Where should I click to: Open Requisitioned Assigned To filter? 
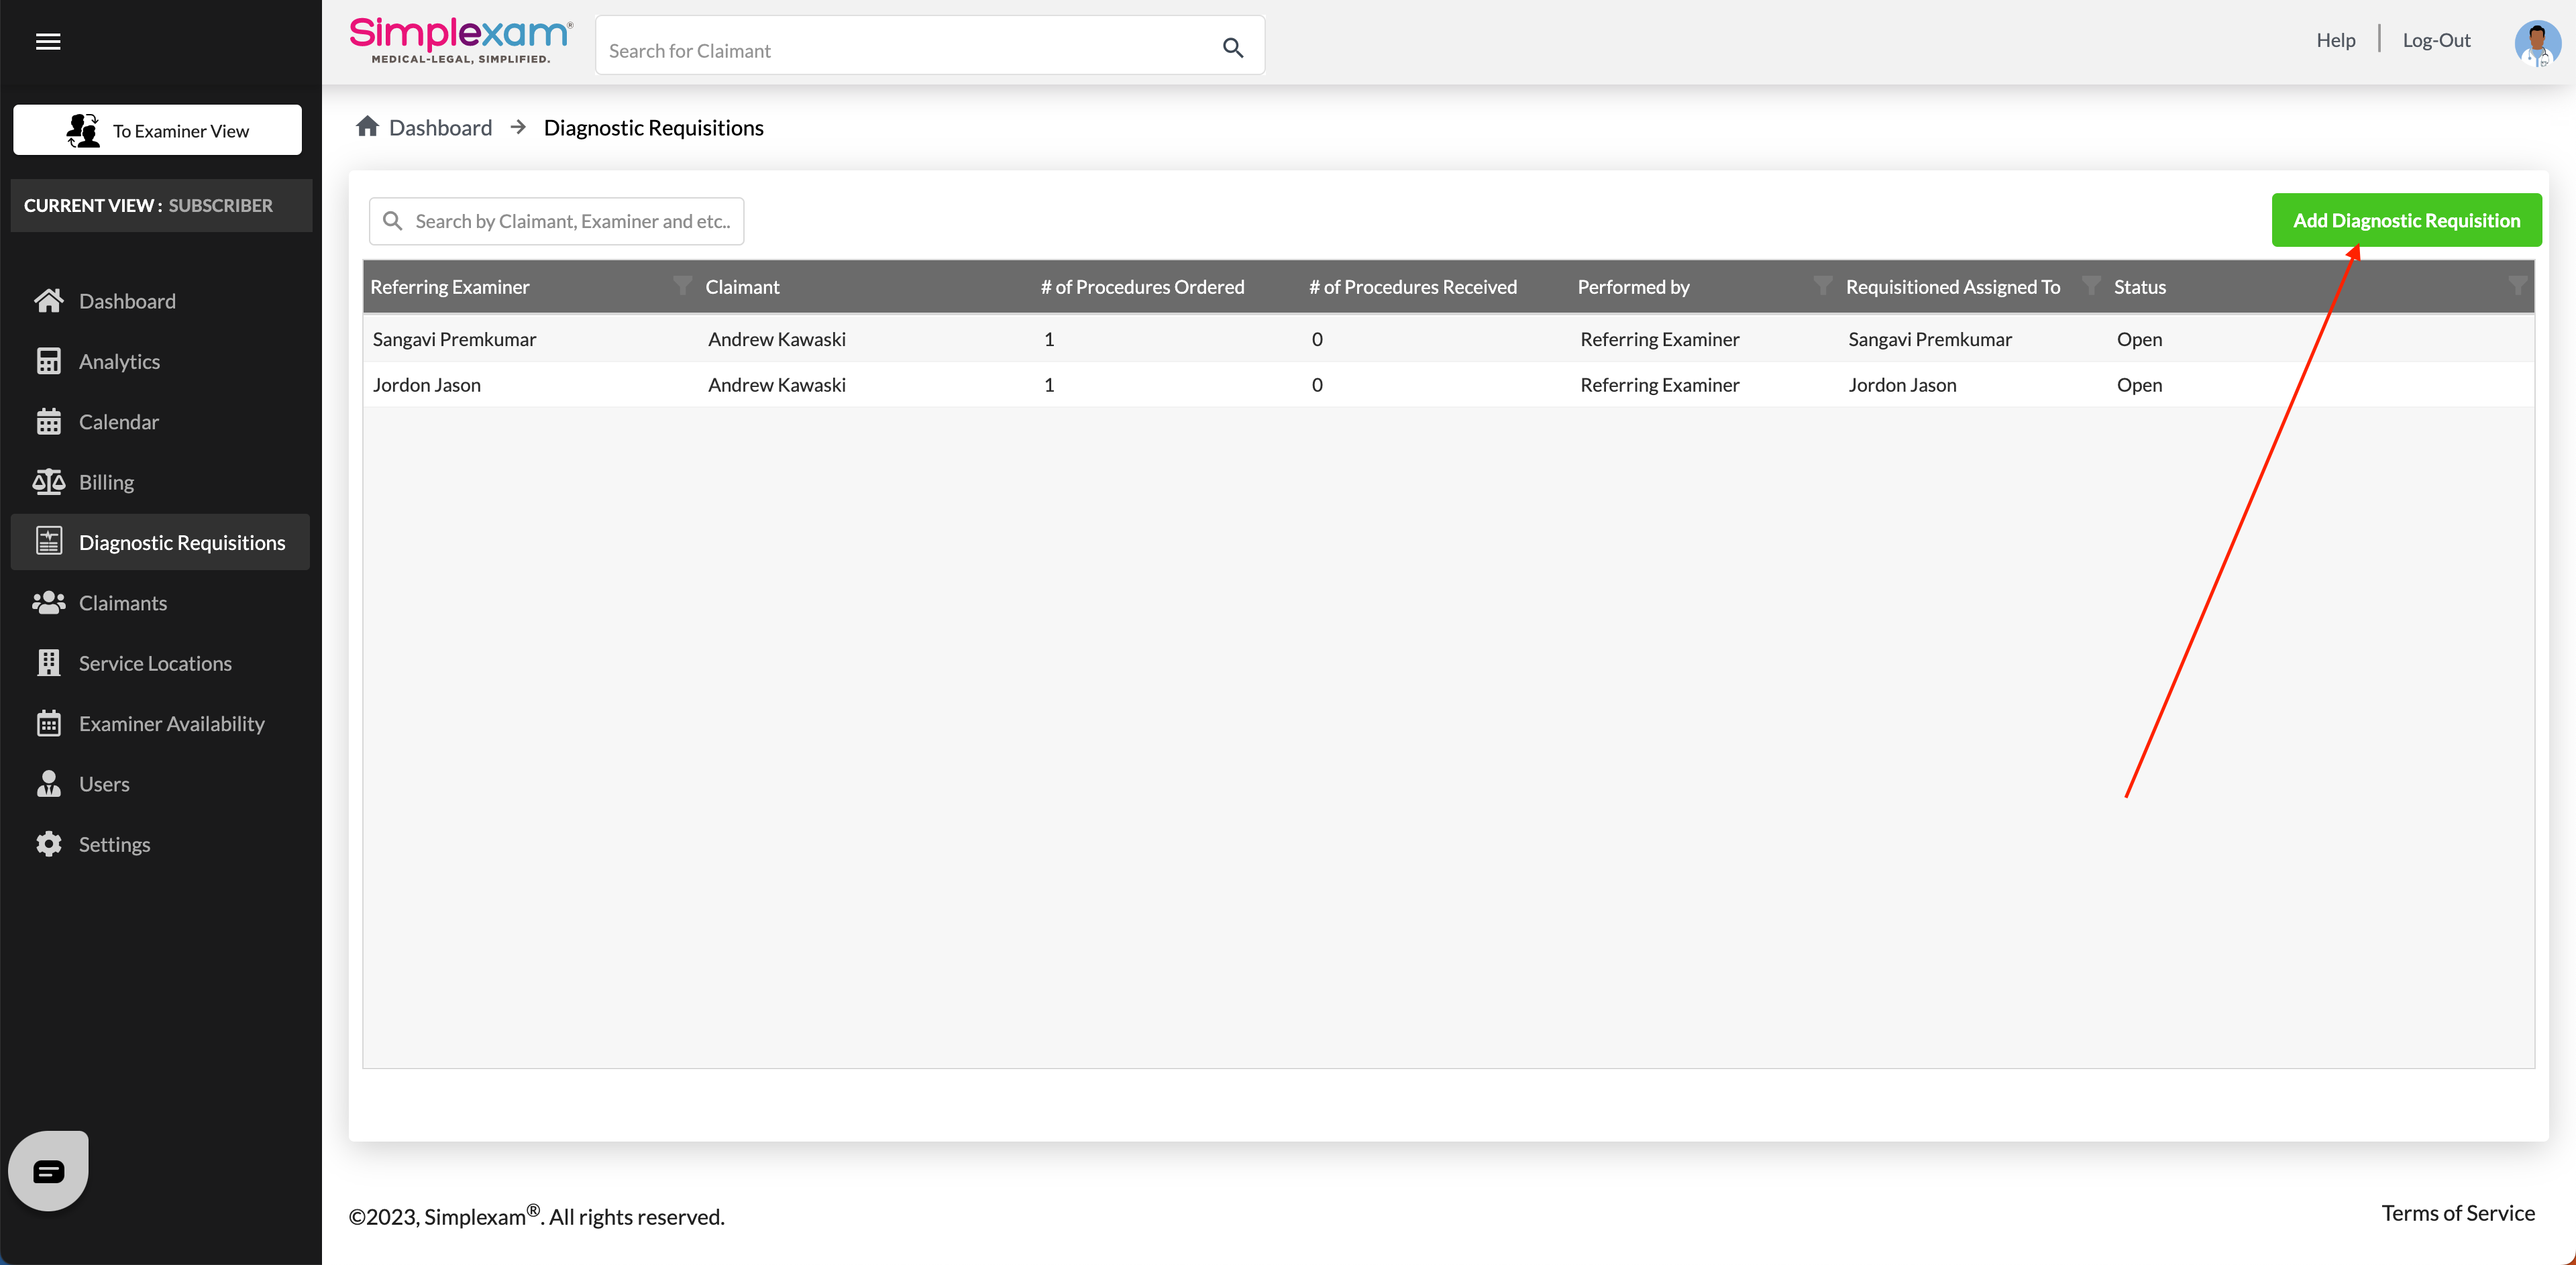[2090, 286]
